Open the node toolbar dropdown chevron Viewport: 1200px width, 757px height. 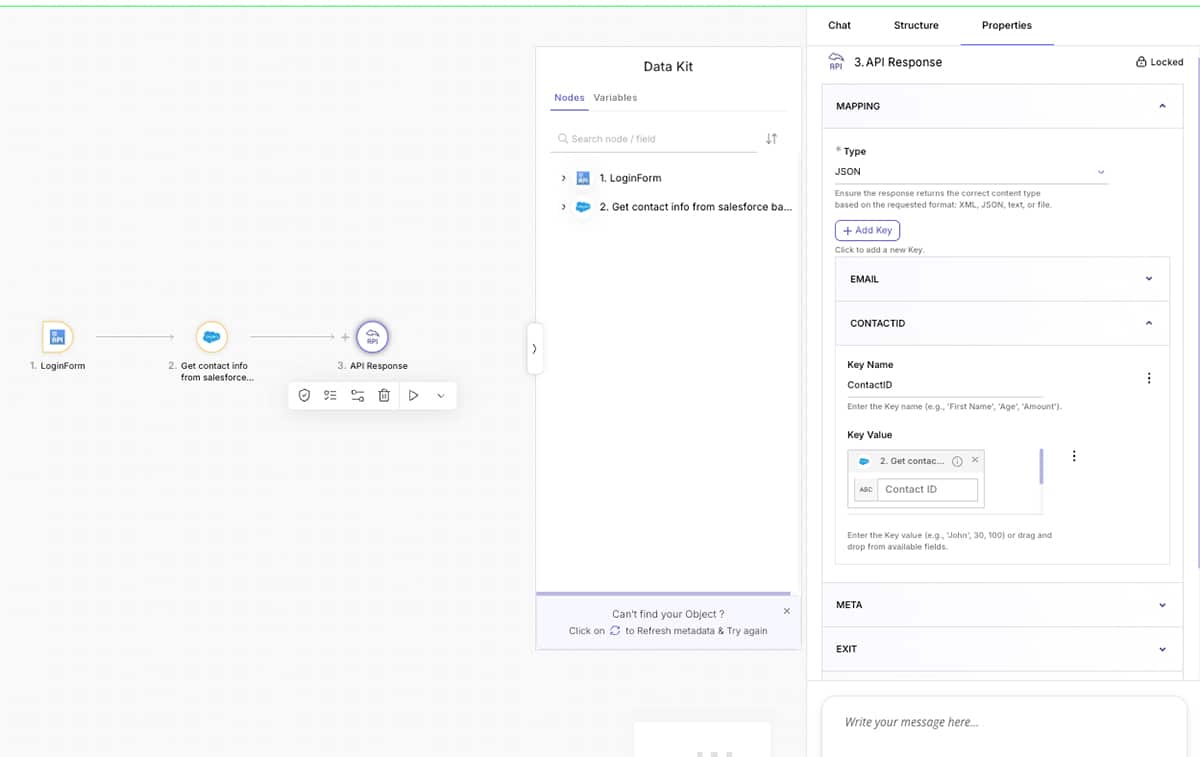click(x=441, y=396)
